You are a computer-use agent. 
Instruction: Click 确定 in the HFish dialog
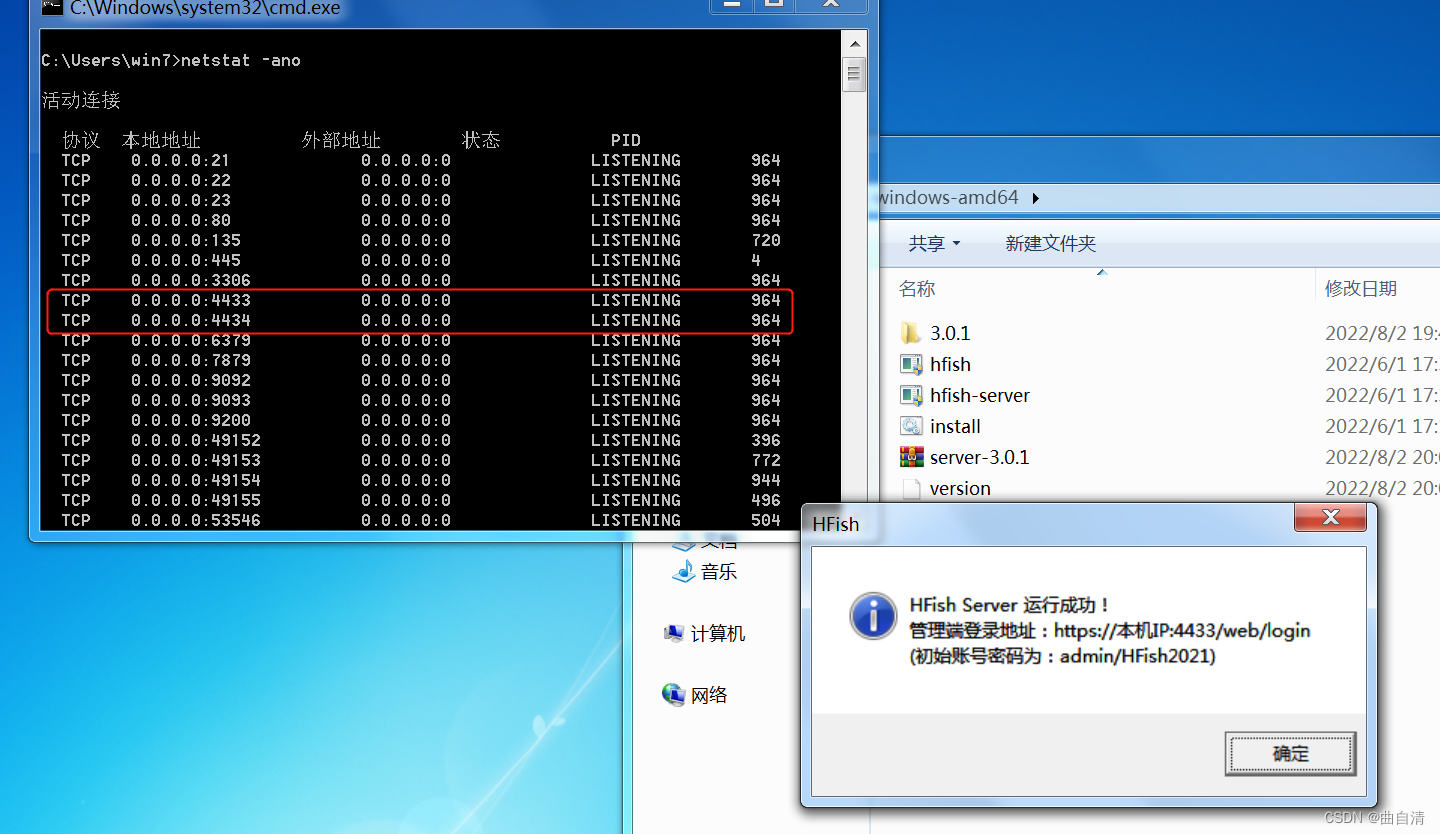pos(1290,754)
